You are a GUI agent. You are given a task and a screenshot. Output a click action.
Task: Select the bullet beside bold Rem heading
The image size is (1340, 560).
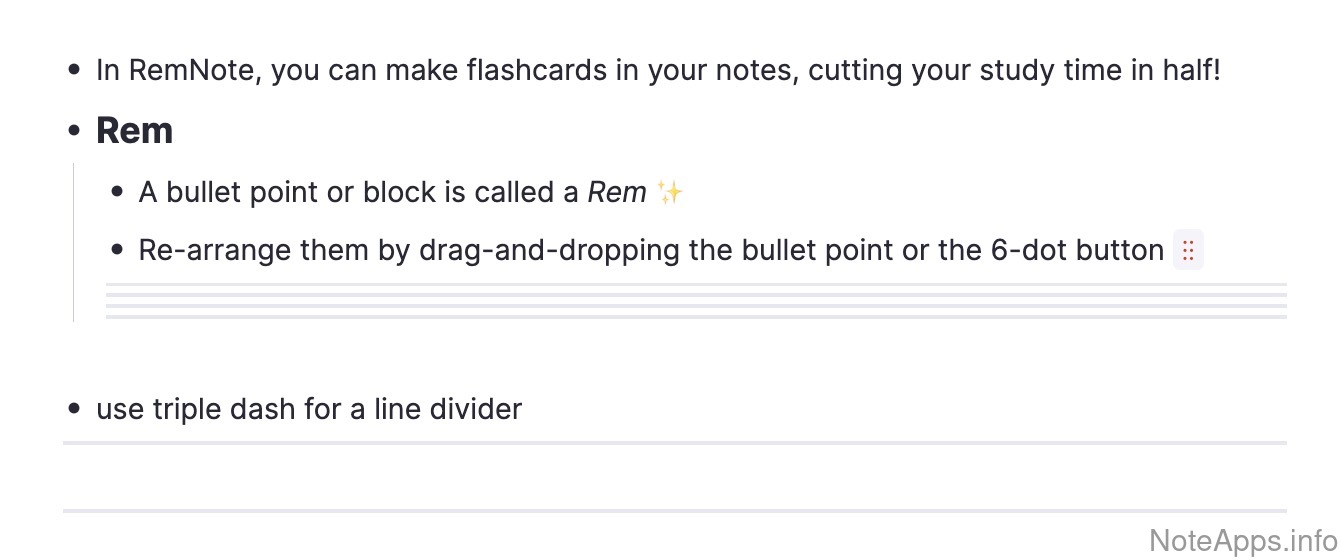(x=74, y=131)
